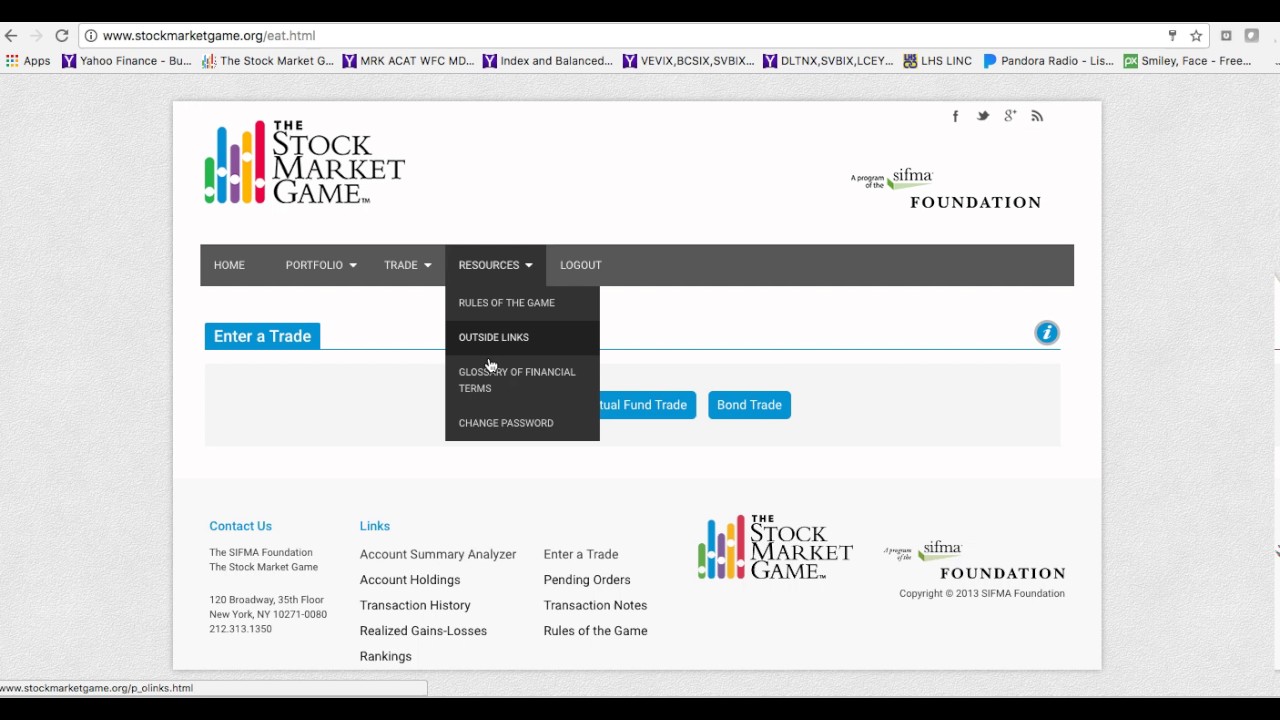Open Realized Gains-Losses footer link
Viewport: 1280px width, 720px height.
click(x=423, y=631)
